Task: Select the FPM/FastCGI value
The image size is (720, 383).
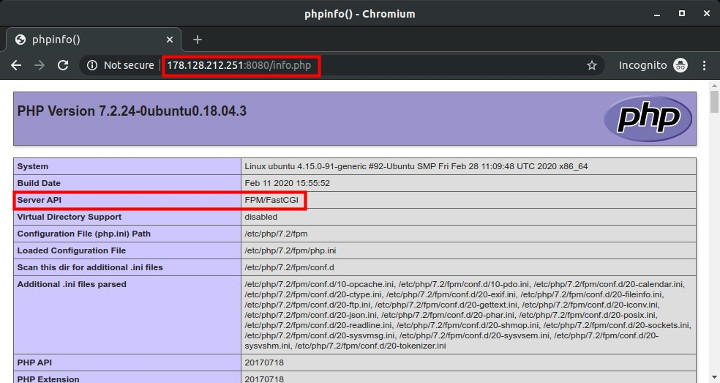Action: 271,200
